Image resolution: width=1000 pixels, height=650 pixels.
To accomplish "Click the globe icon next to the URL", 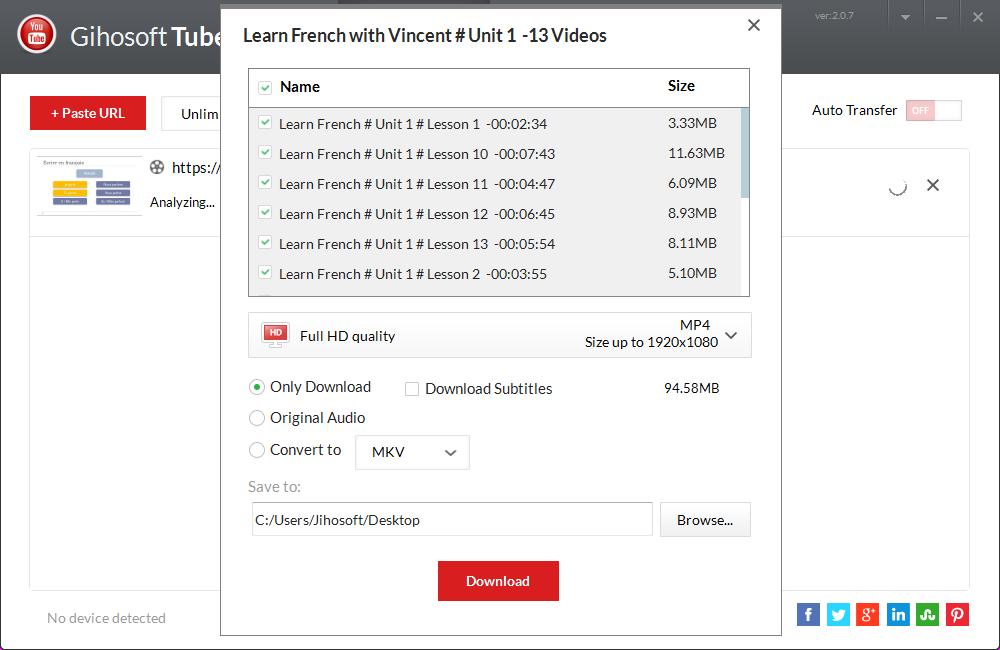I will click(158, 168).
